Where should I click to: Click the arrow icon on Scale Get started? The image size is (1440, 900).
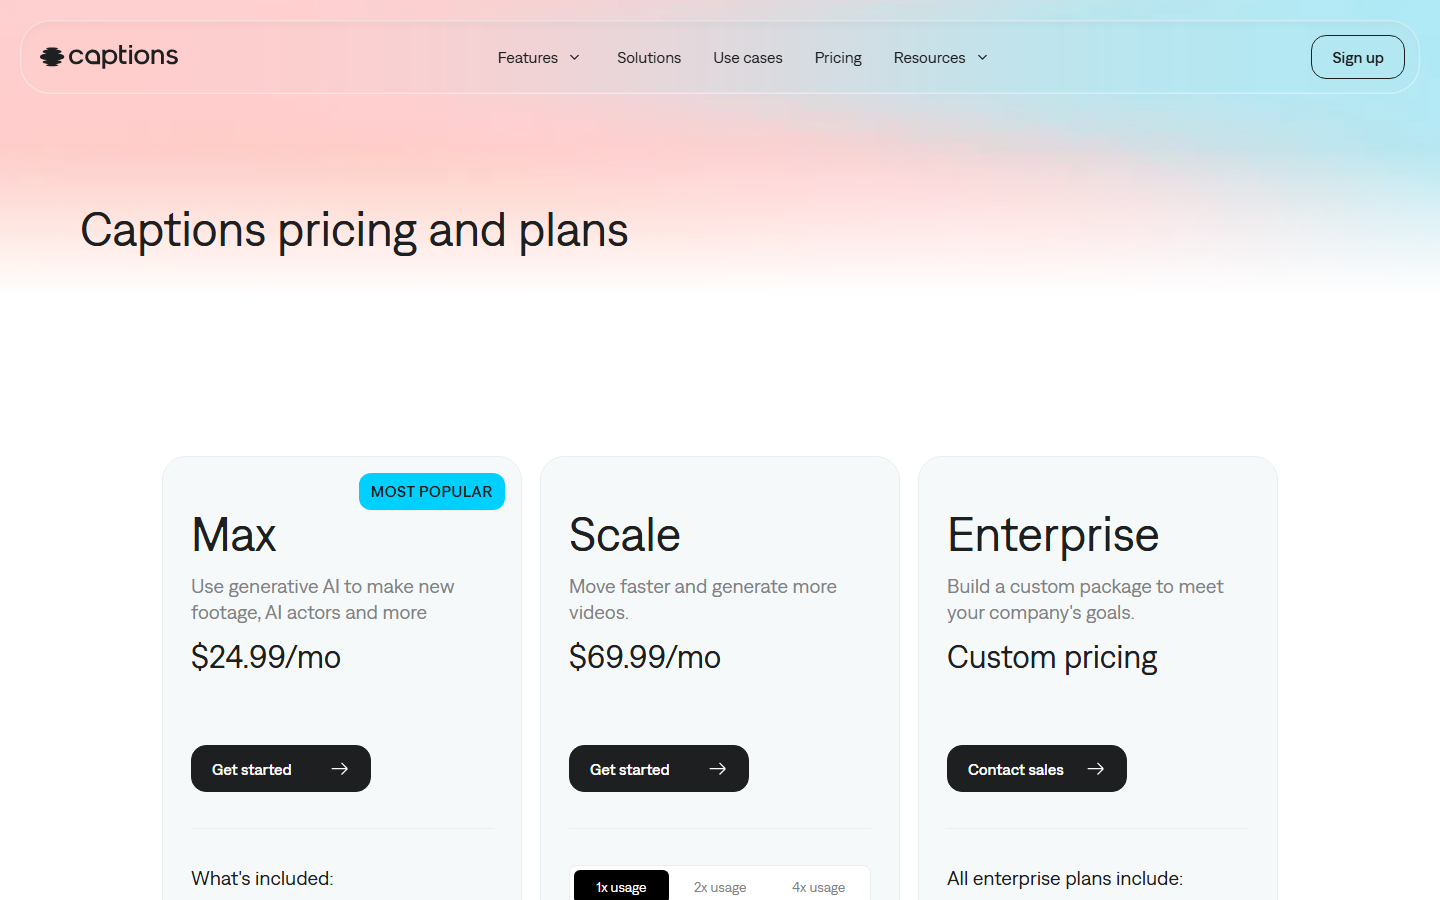(x=718, y=769)
